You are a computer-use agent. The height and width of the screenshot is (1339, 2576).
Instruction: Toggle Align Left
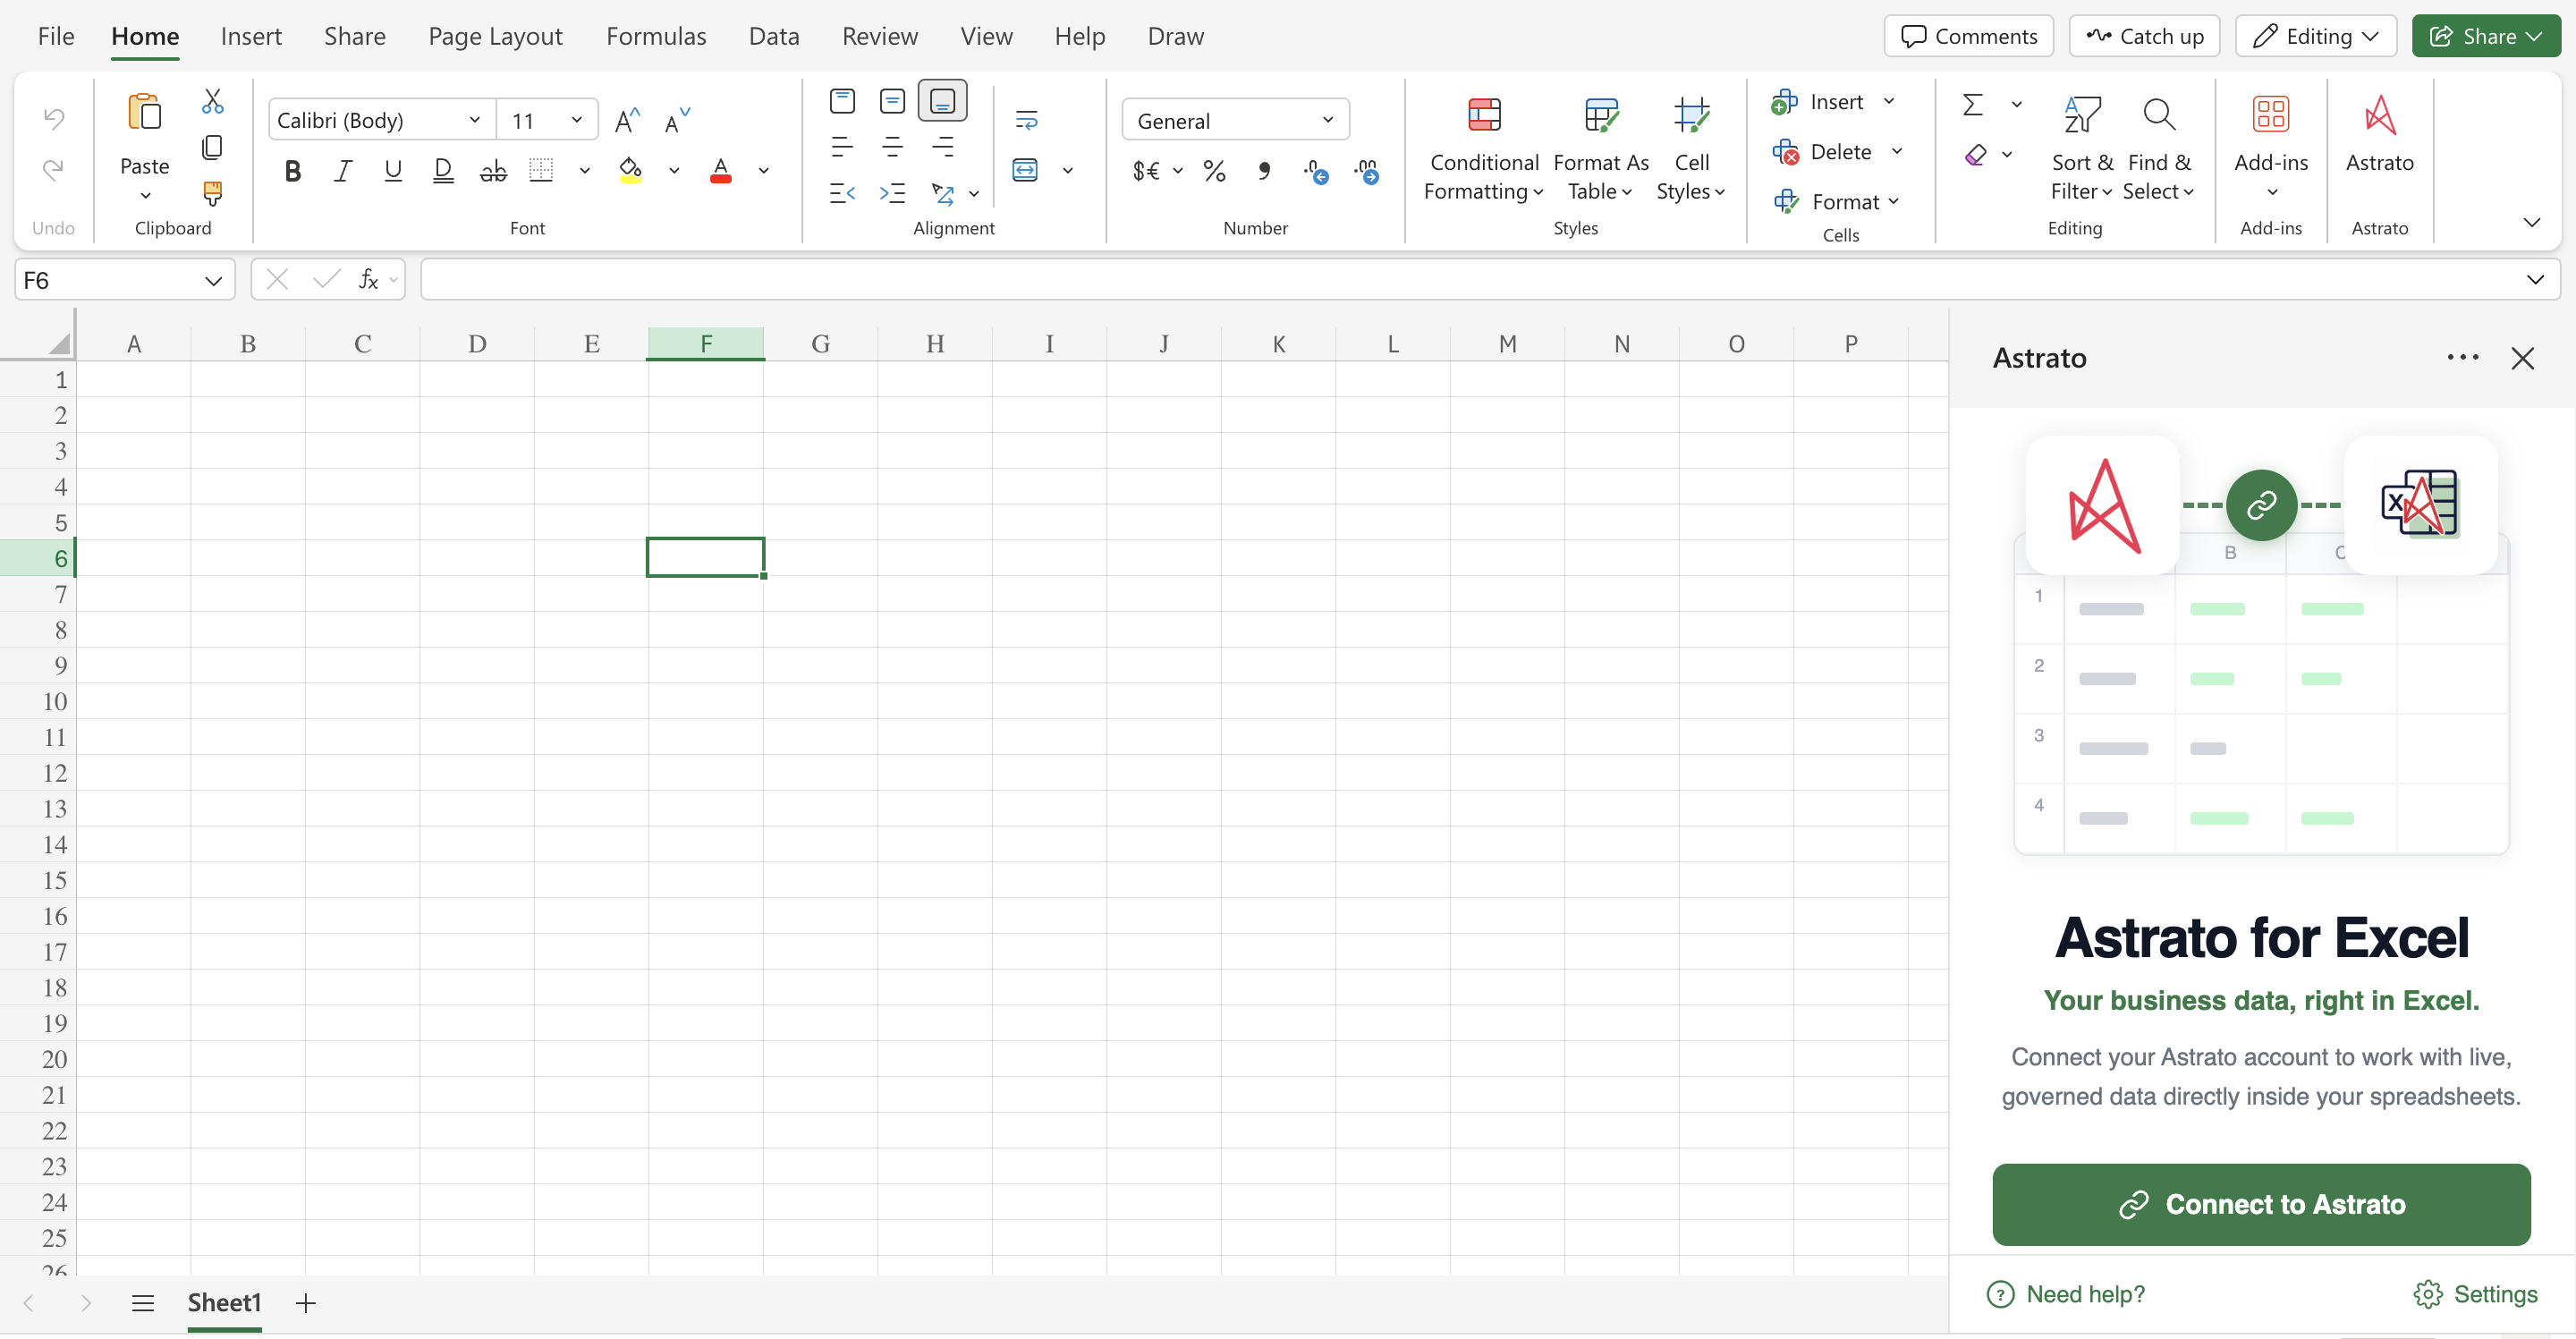842,147
